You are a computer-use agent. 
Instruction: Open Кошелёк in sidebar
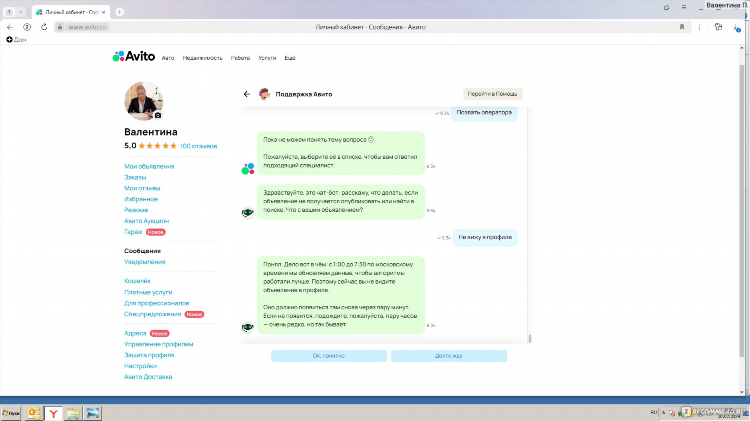pyautogui.click(x=137, y=281)
